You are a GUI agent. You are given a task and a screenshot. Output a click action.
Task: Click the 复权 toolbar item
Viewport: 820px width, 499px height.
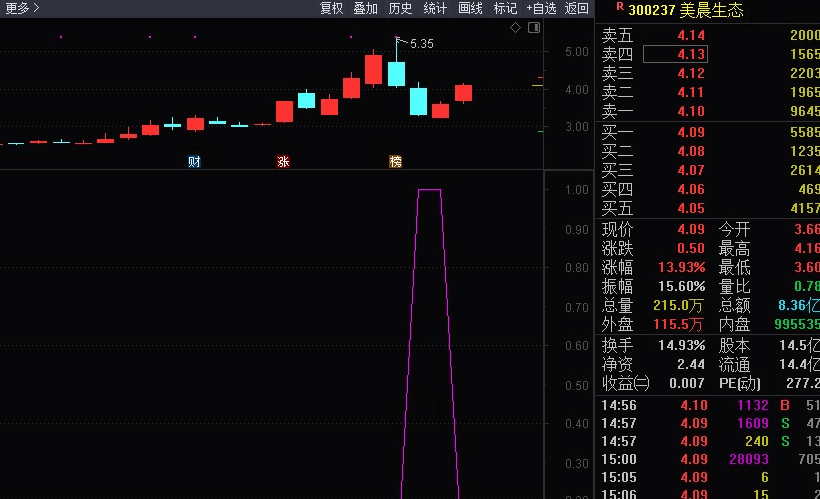[x=331, y=8]
